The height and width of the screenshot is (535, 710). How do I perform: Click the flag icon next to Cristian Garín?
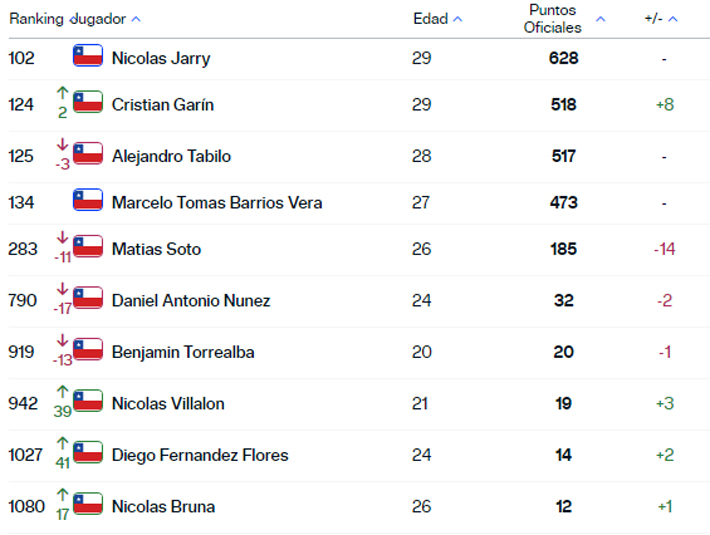point(88,102)
